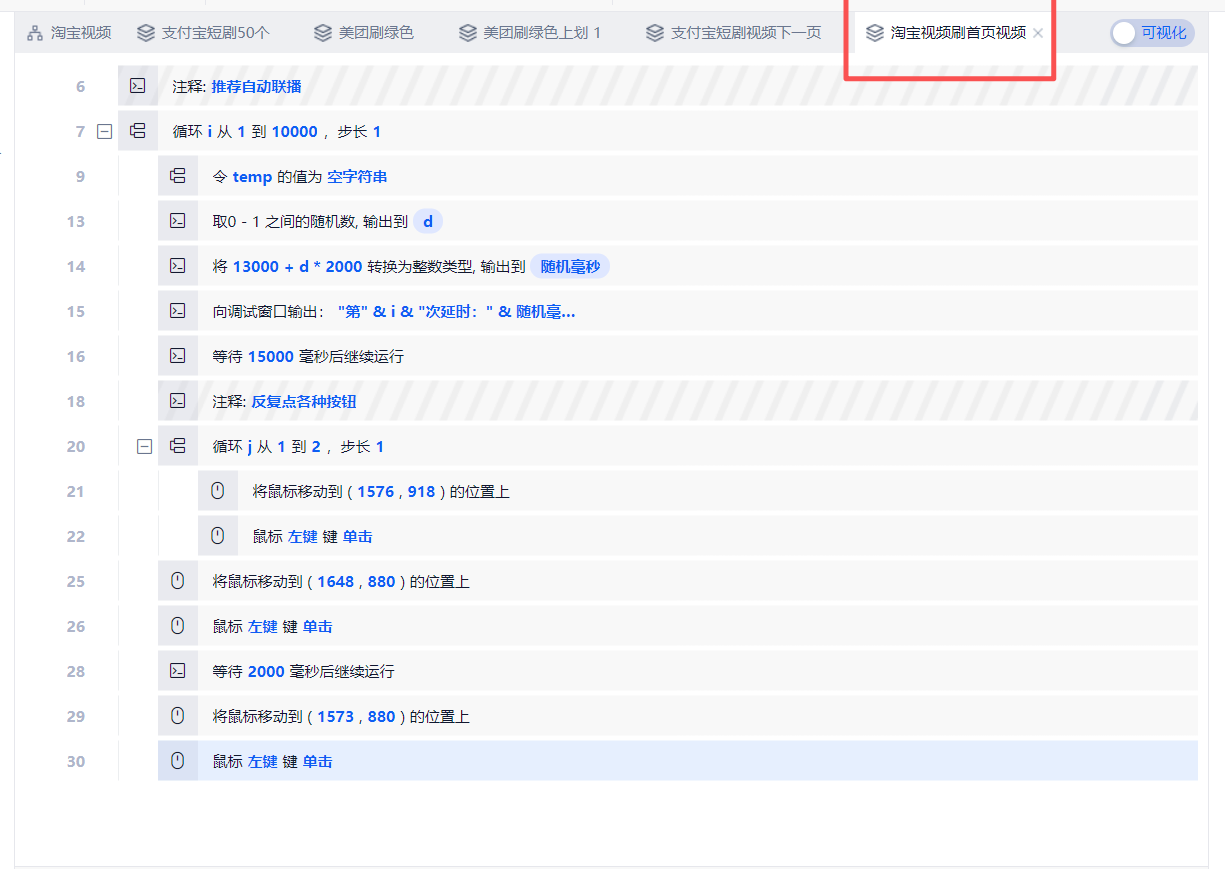Click the mouse icon on line 29
This screenshot has width=1225, height=869.
[178, 716]
